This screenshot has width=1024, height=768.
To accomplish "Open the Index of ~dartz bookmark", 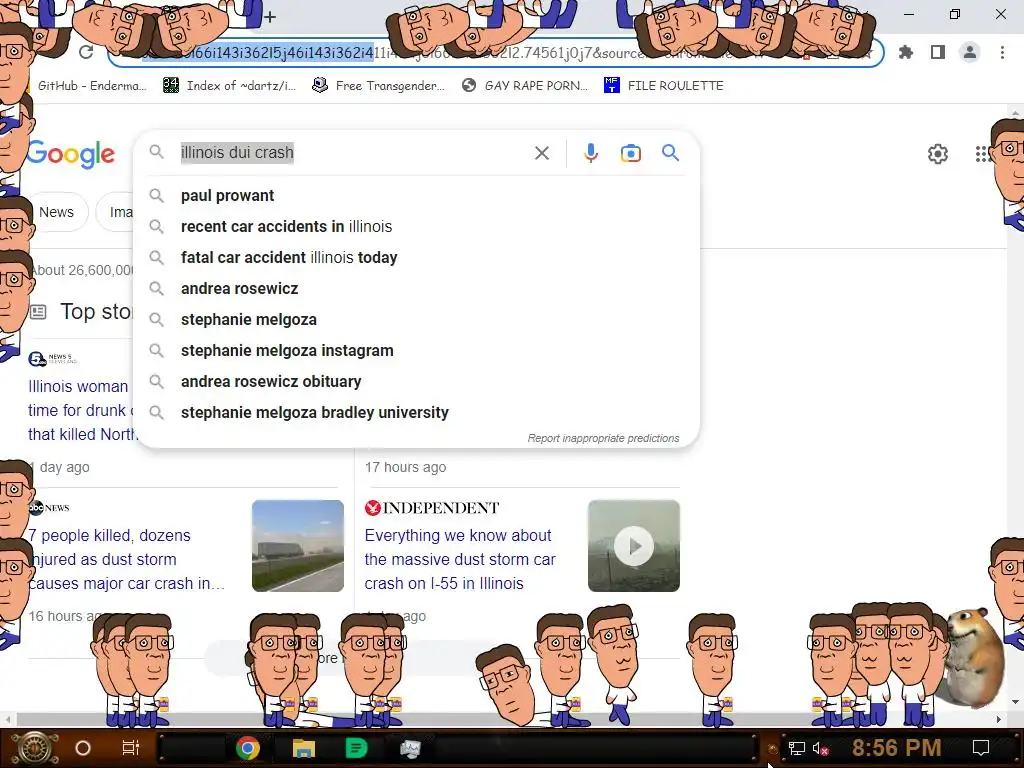I will tap(230, 85).
